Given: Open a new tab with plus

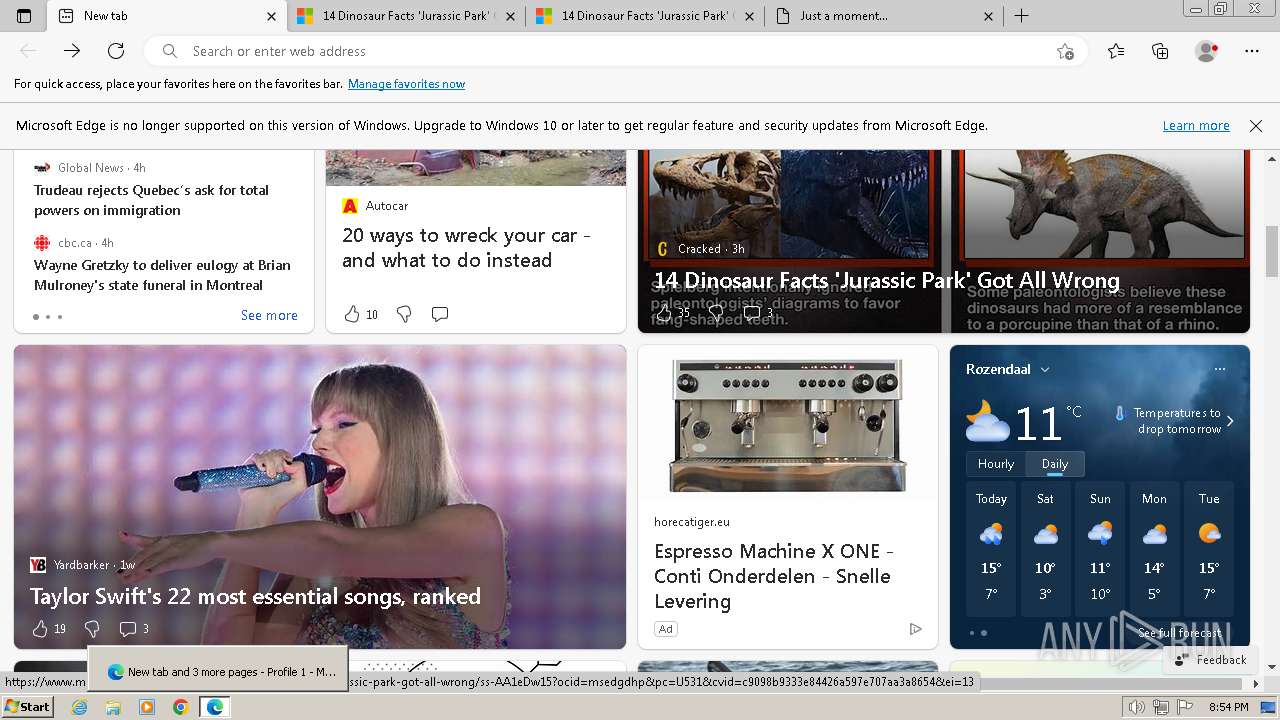Looking at the screenshot, I should click(x=1021, y=16).
